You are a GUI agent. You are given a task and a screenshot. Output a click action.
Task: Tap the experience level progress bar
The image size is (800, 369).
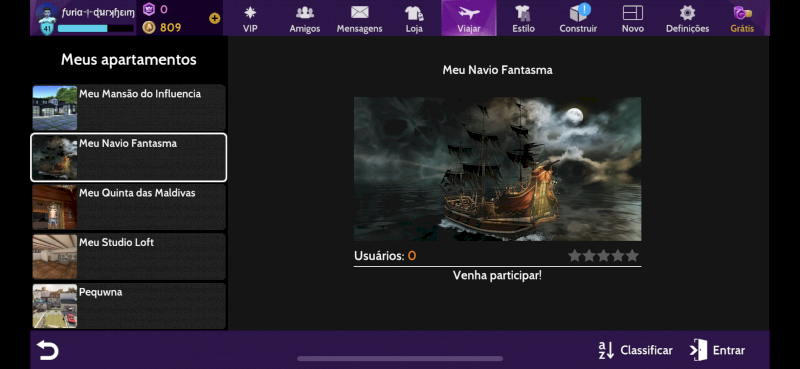[x=95, y=29]
